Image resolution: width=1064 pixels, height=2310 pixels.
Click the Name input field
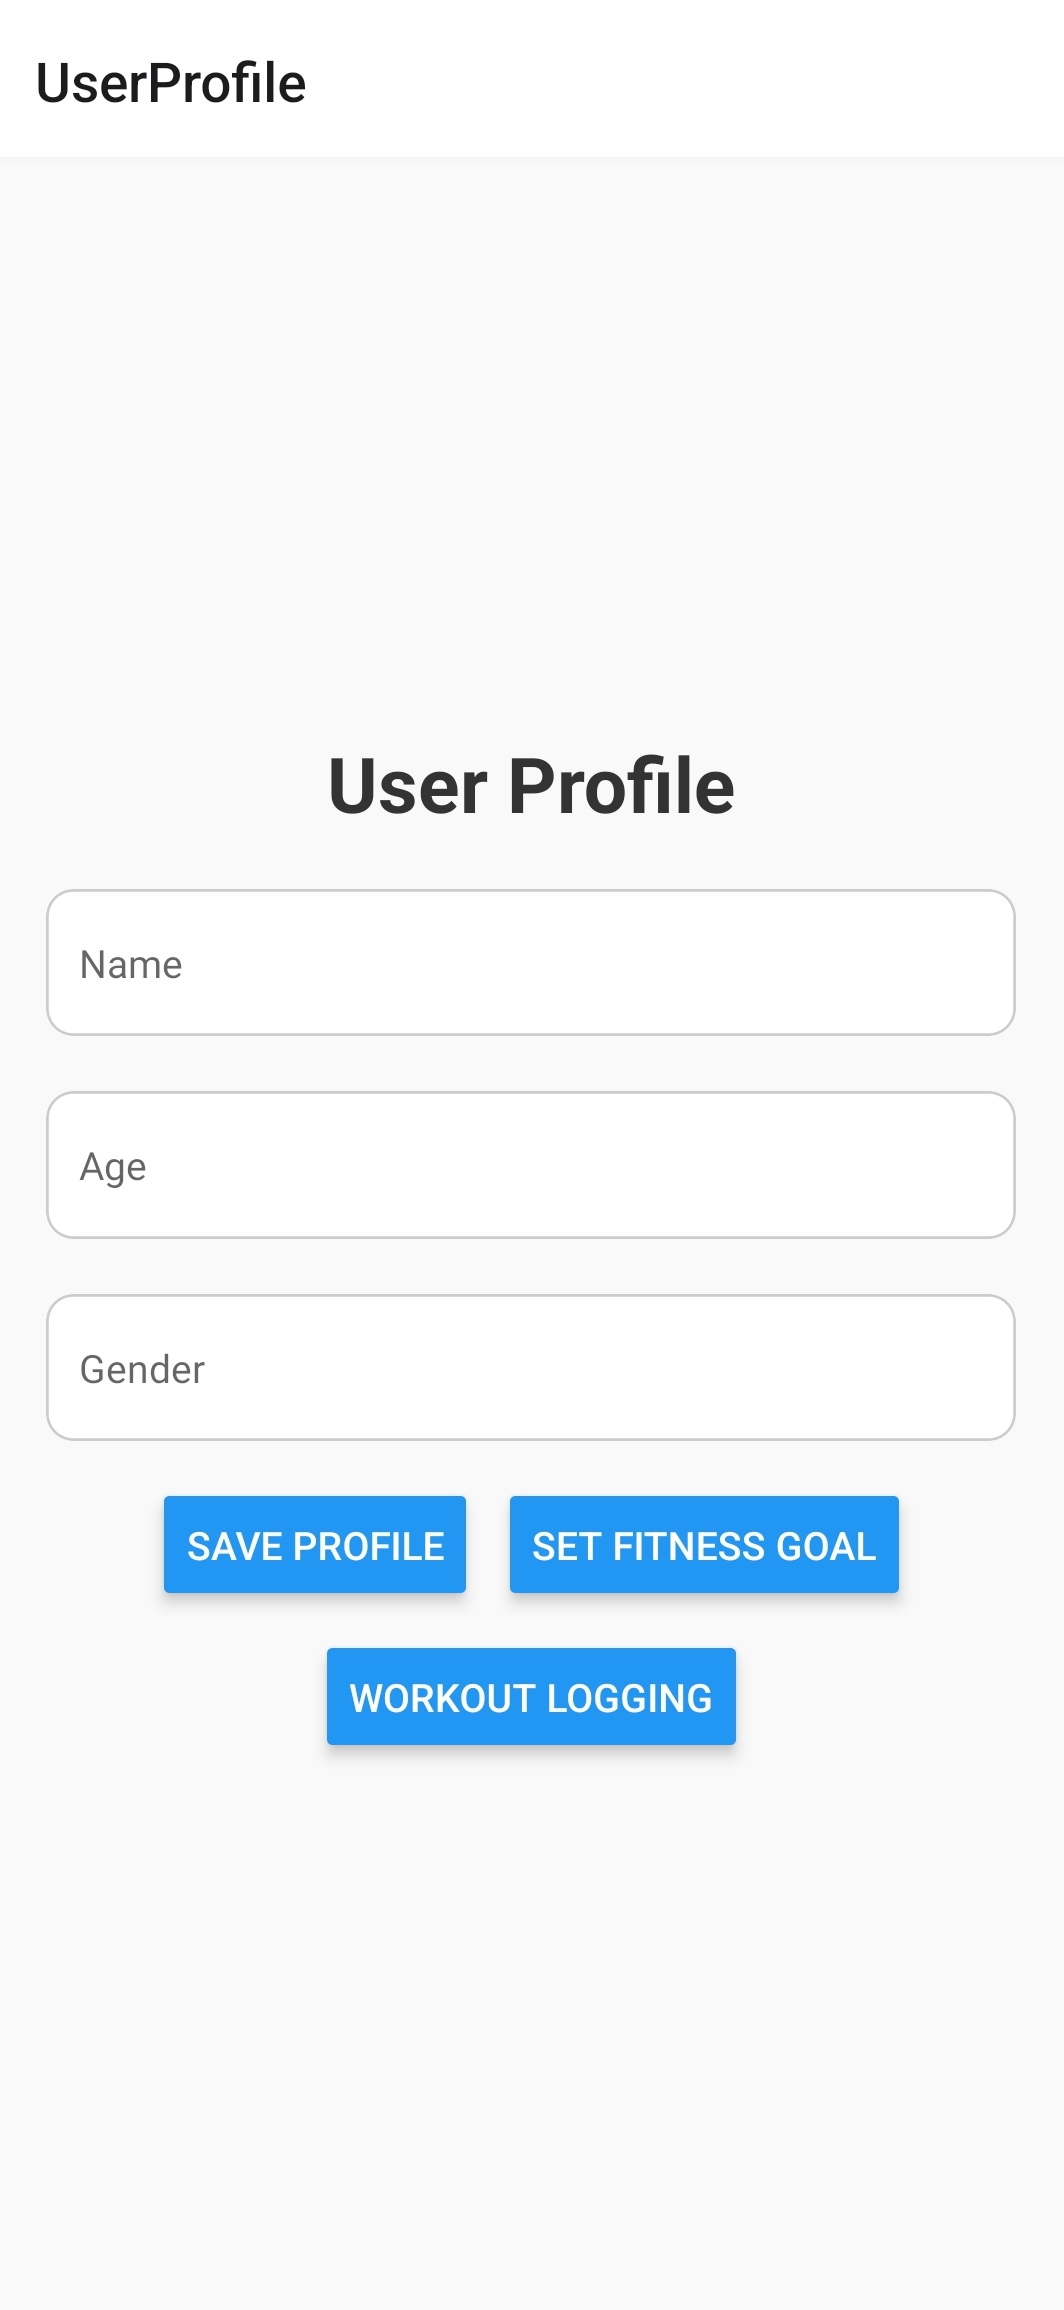coord(531,963)
